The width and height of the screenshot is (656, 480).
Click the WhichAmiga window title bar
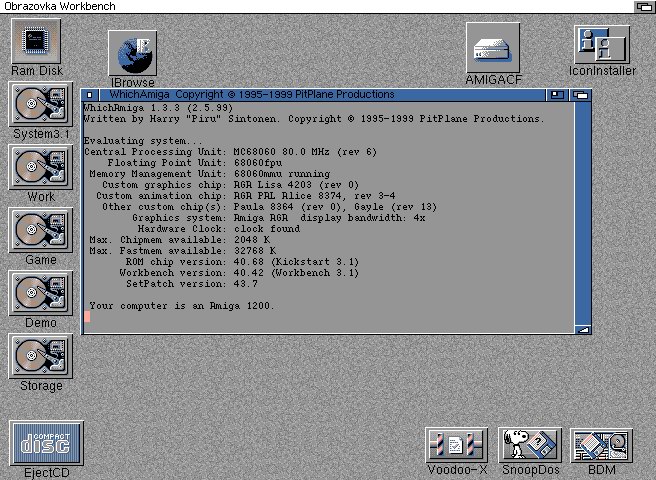[322, 95]
